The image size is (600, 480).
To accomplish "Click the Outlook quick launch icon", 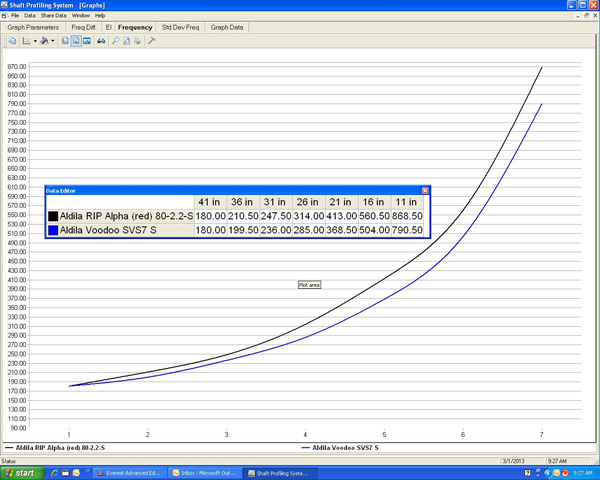I will coord(76,473).
